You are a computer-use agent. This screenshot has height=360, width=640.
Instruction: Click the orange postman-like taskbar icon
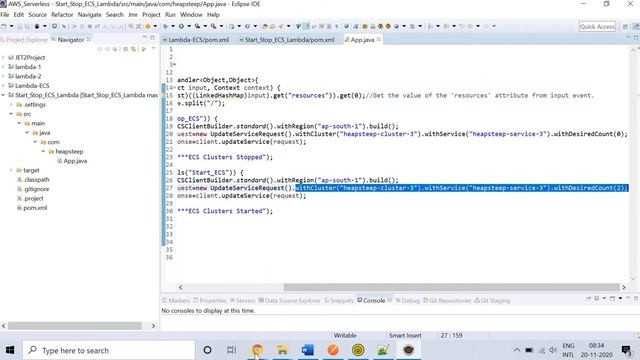333,350
